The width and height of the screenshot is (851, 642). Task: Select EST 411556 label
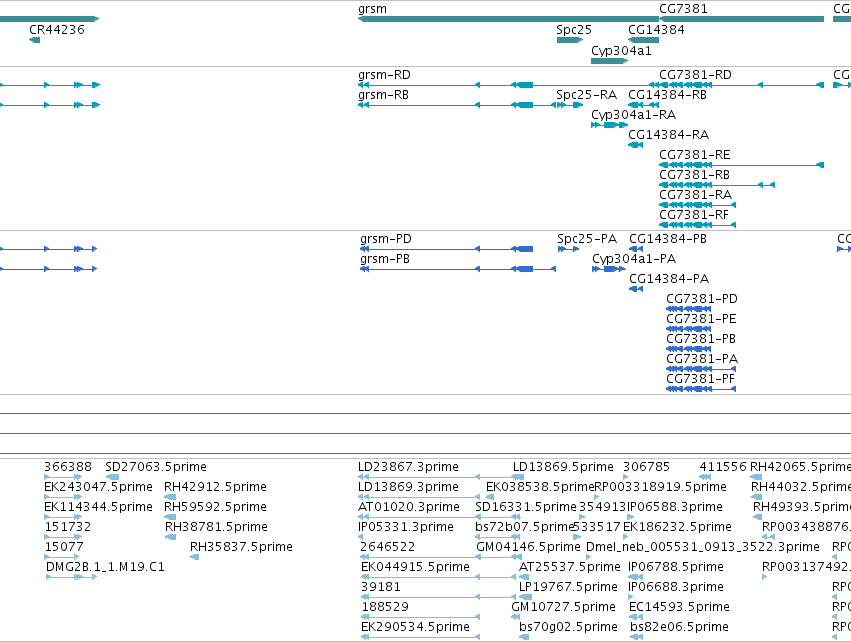[x=723, y=467]
